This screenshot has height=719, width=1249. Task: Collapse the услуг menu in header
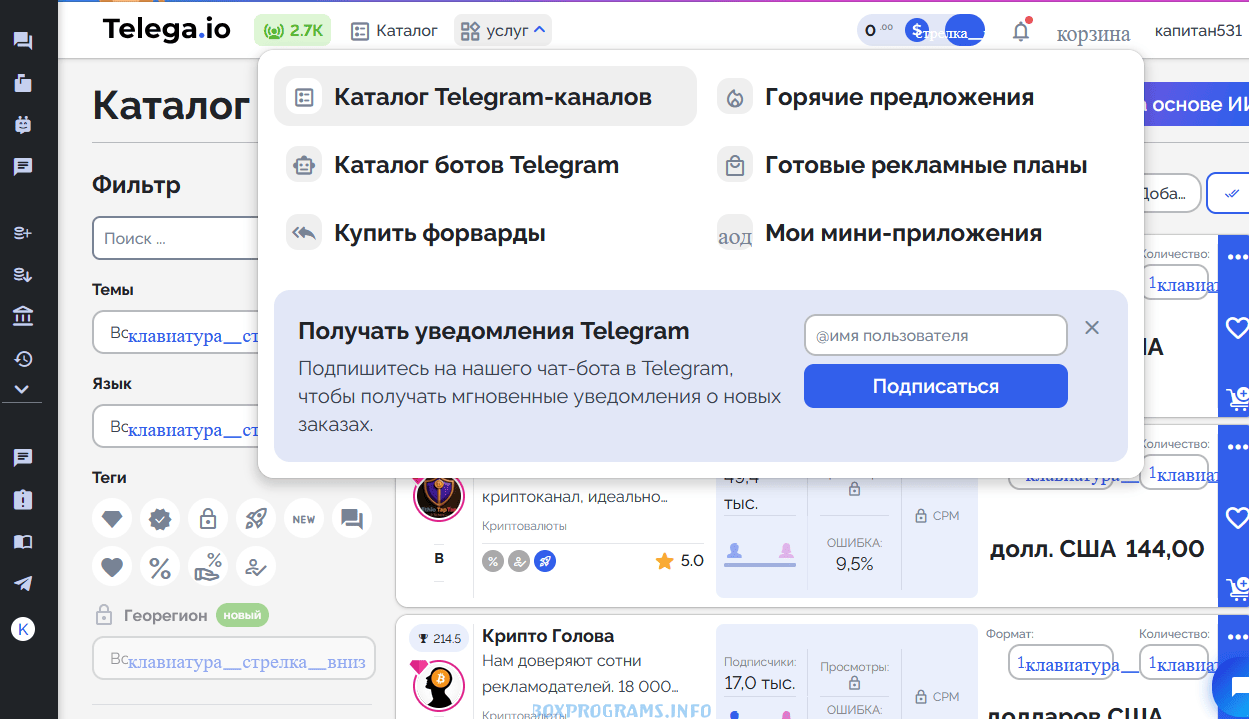(x=504, y=31)
